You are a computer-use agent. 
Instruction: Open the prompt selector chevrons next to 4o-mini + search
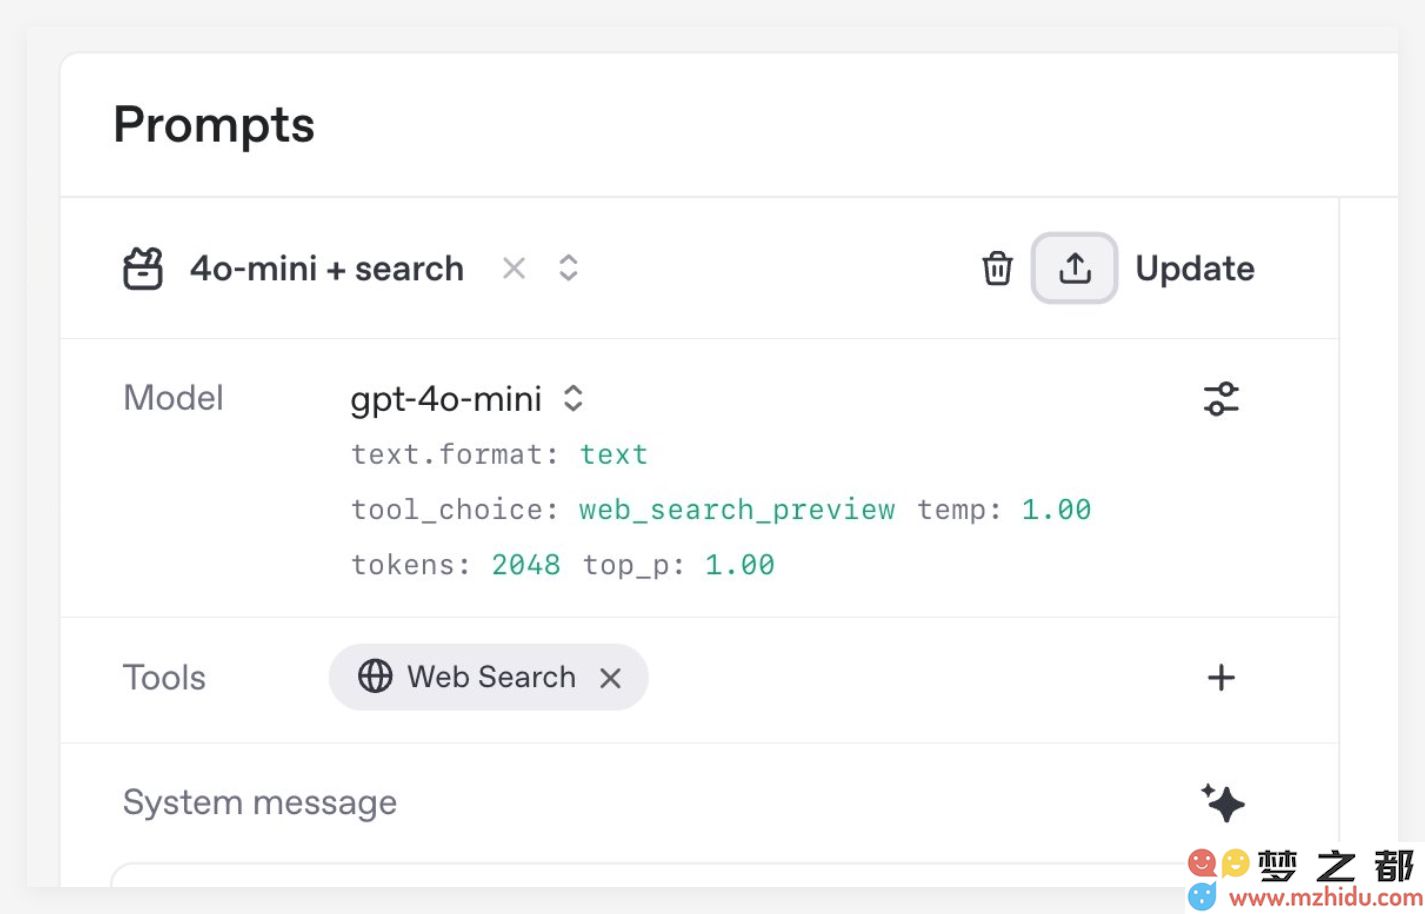568,268
